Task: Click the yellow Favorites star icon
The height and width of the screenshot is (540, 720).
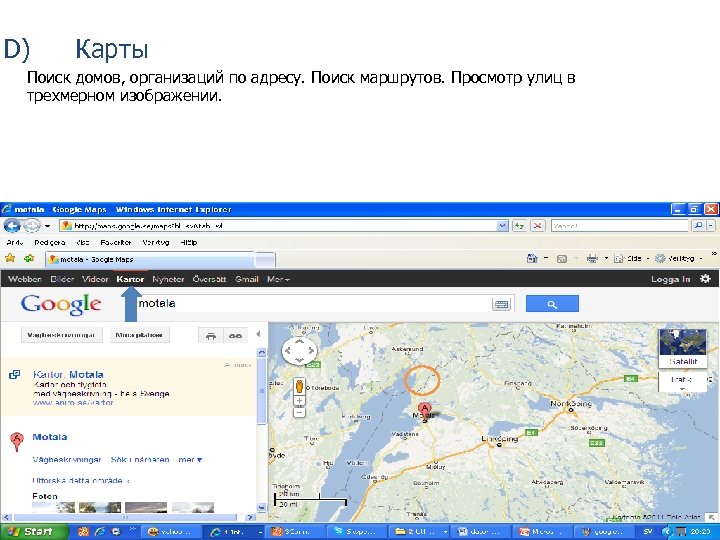Action: click(x=10, y=258)
